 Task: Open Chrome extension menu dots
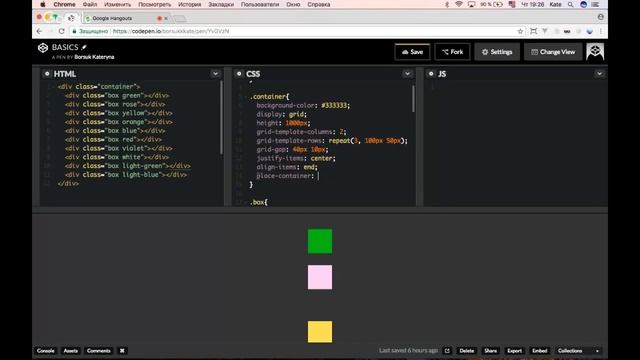pos(600,31)
